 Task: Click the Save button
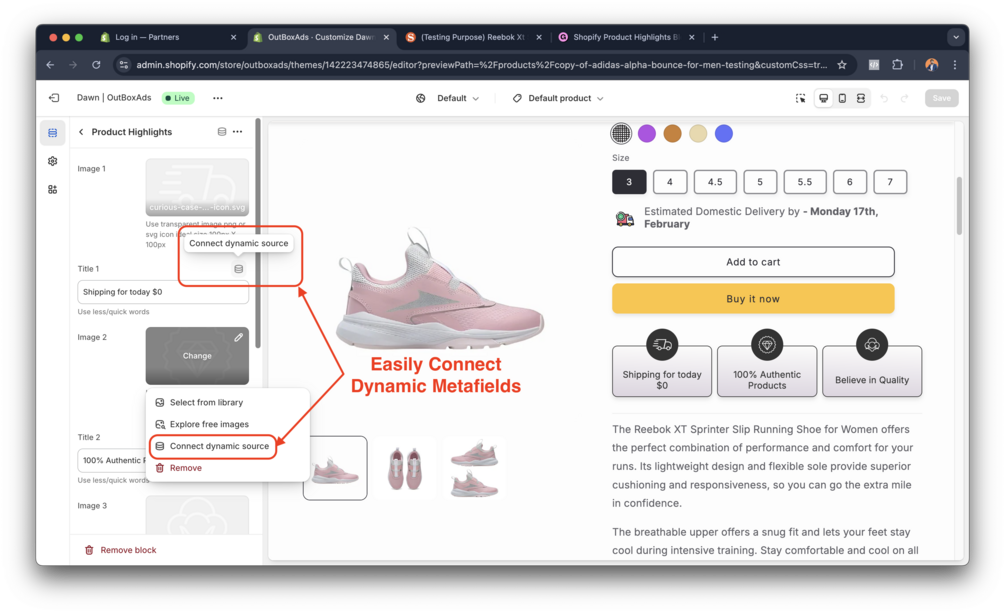pyautogui.click(x=942, y=98)
